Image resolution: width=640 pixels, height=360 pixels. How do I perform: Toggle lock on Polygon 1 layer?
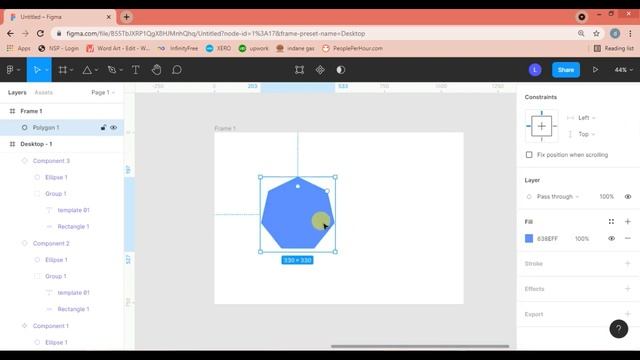(103, 128)
